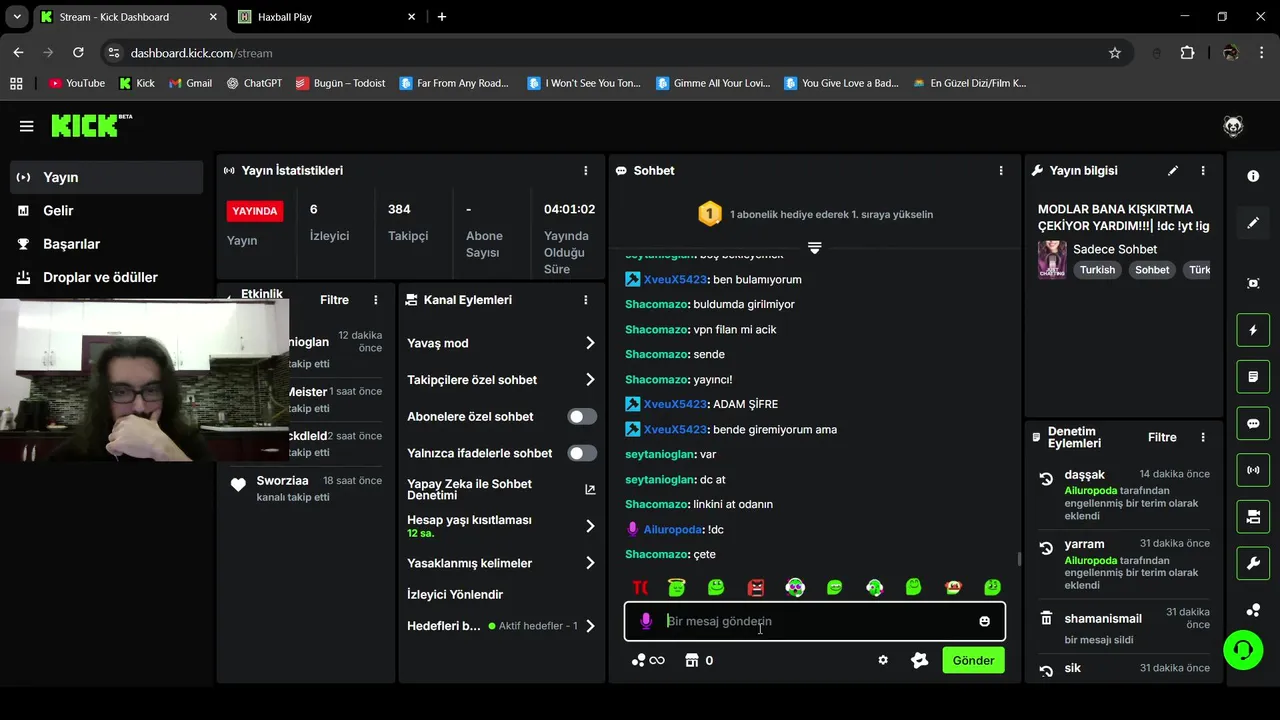This screenshot has height=720, width=1280.
Task: Expand the Hedefleri row with active goals
Action: point(501,626)
